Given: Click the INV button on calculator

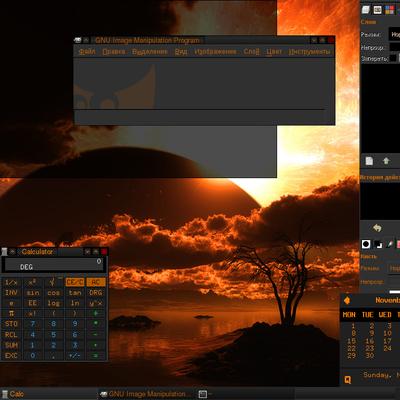Looking at the screenshot, I should (11, 293).
